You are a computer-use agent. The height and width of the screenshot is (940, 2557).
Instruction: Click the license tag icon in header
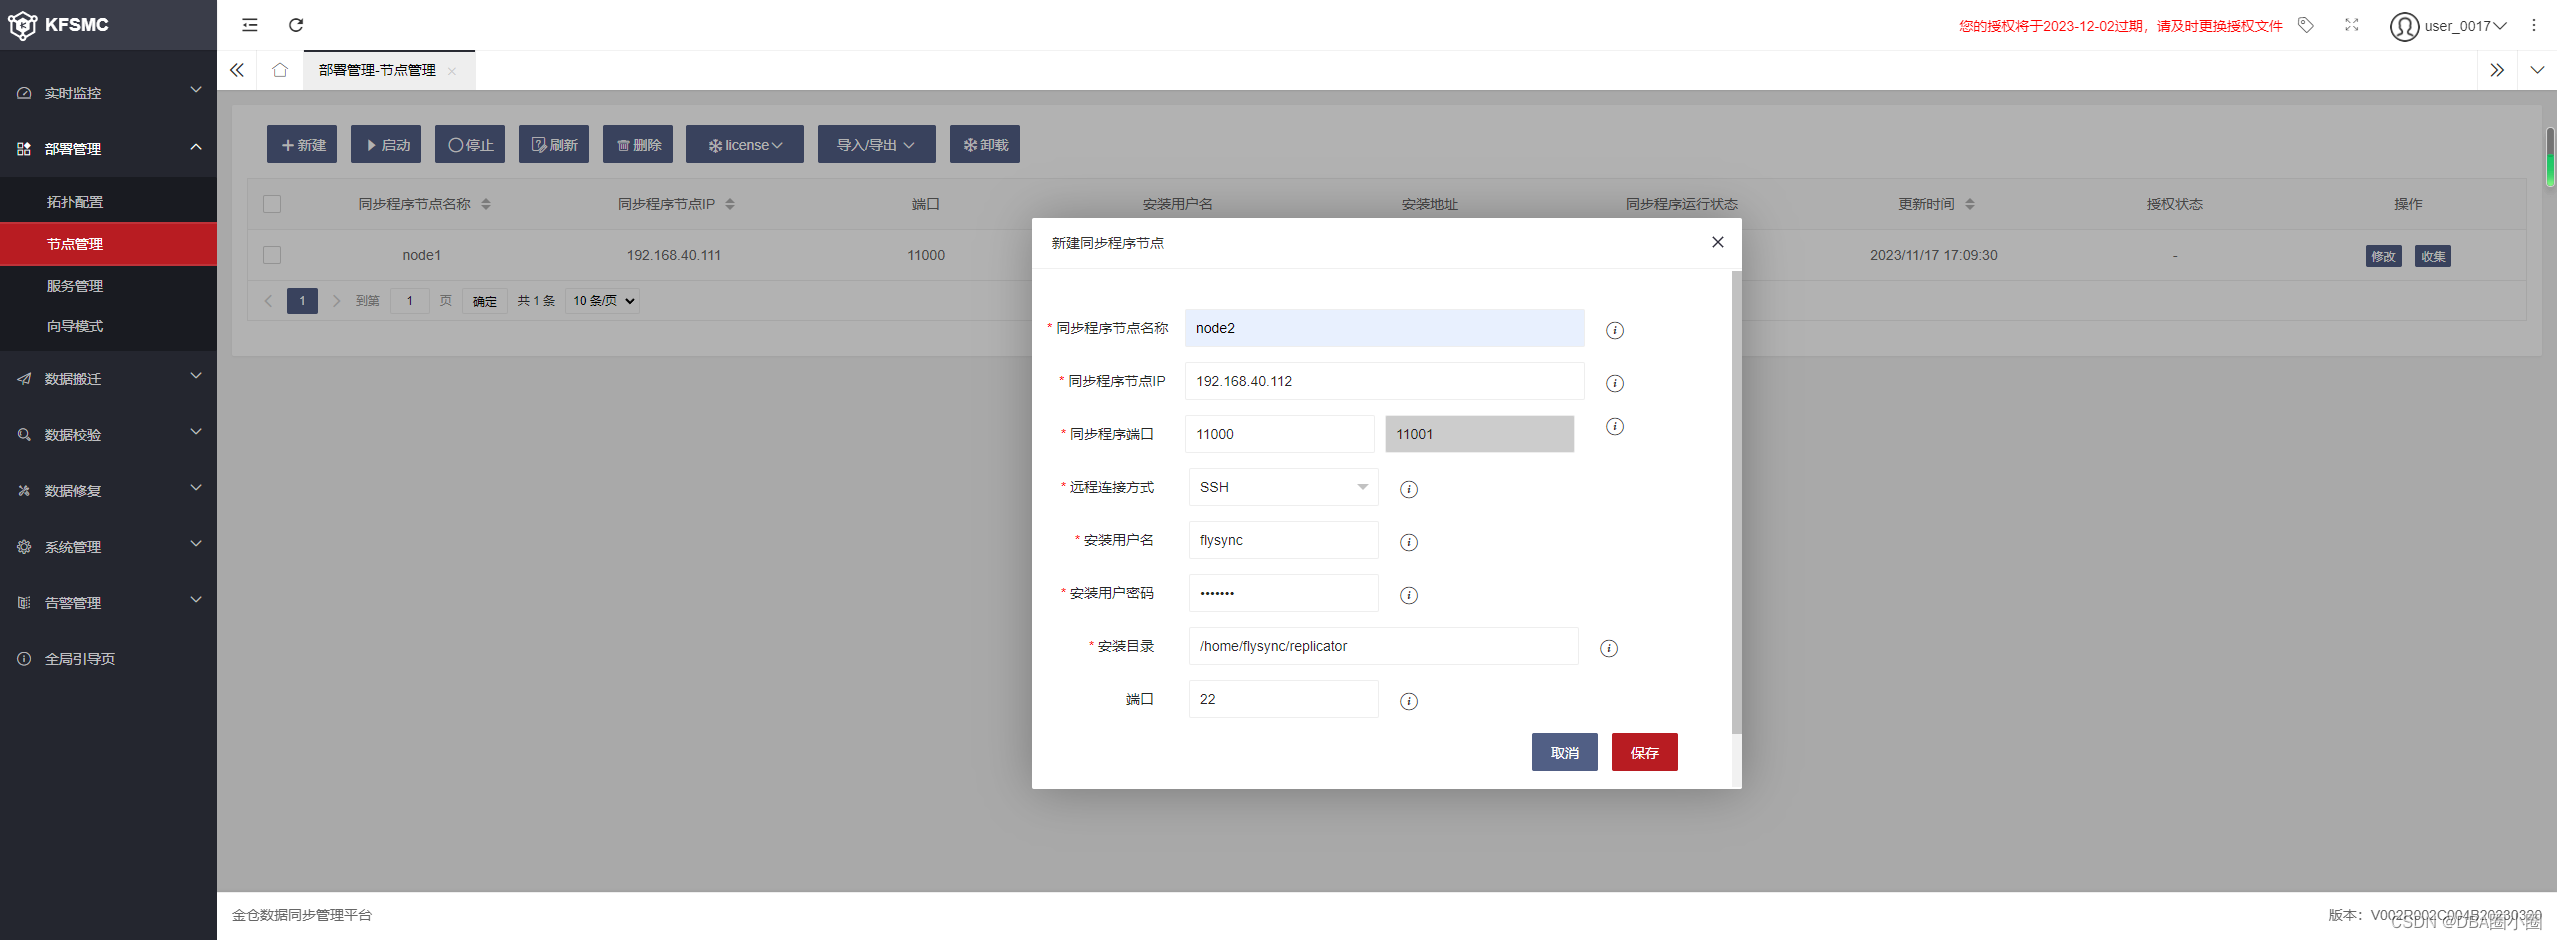pos(2306,25)
